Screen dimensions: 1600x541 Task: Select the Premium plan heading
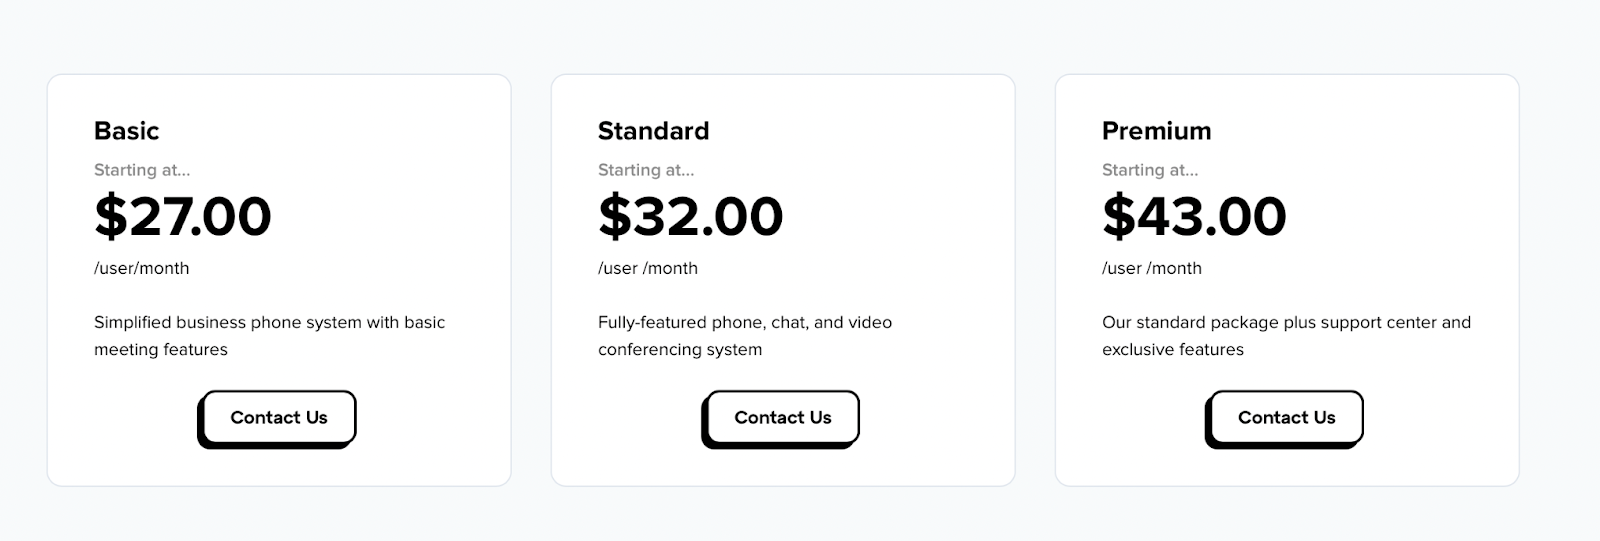tap(1156, 131)
